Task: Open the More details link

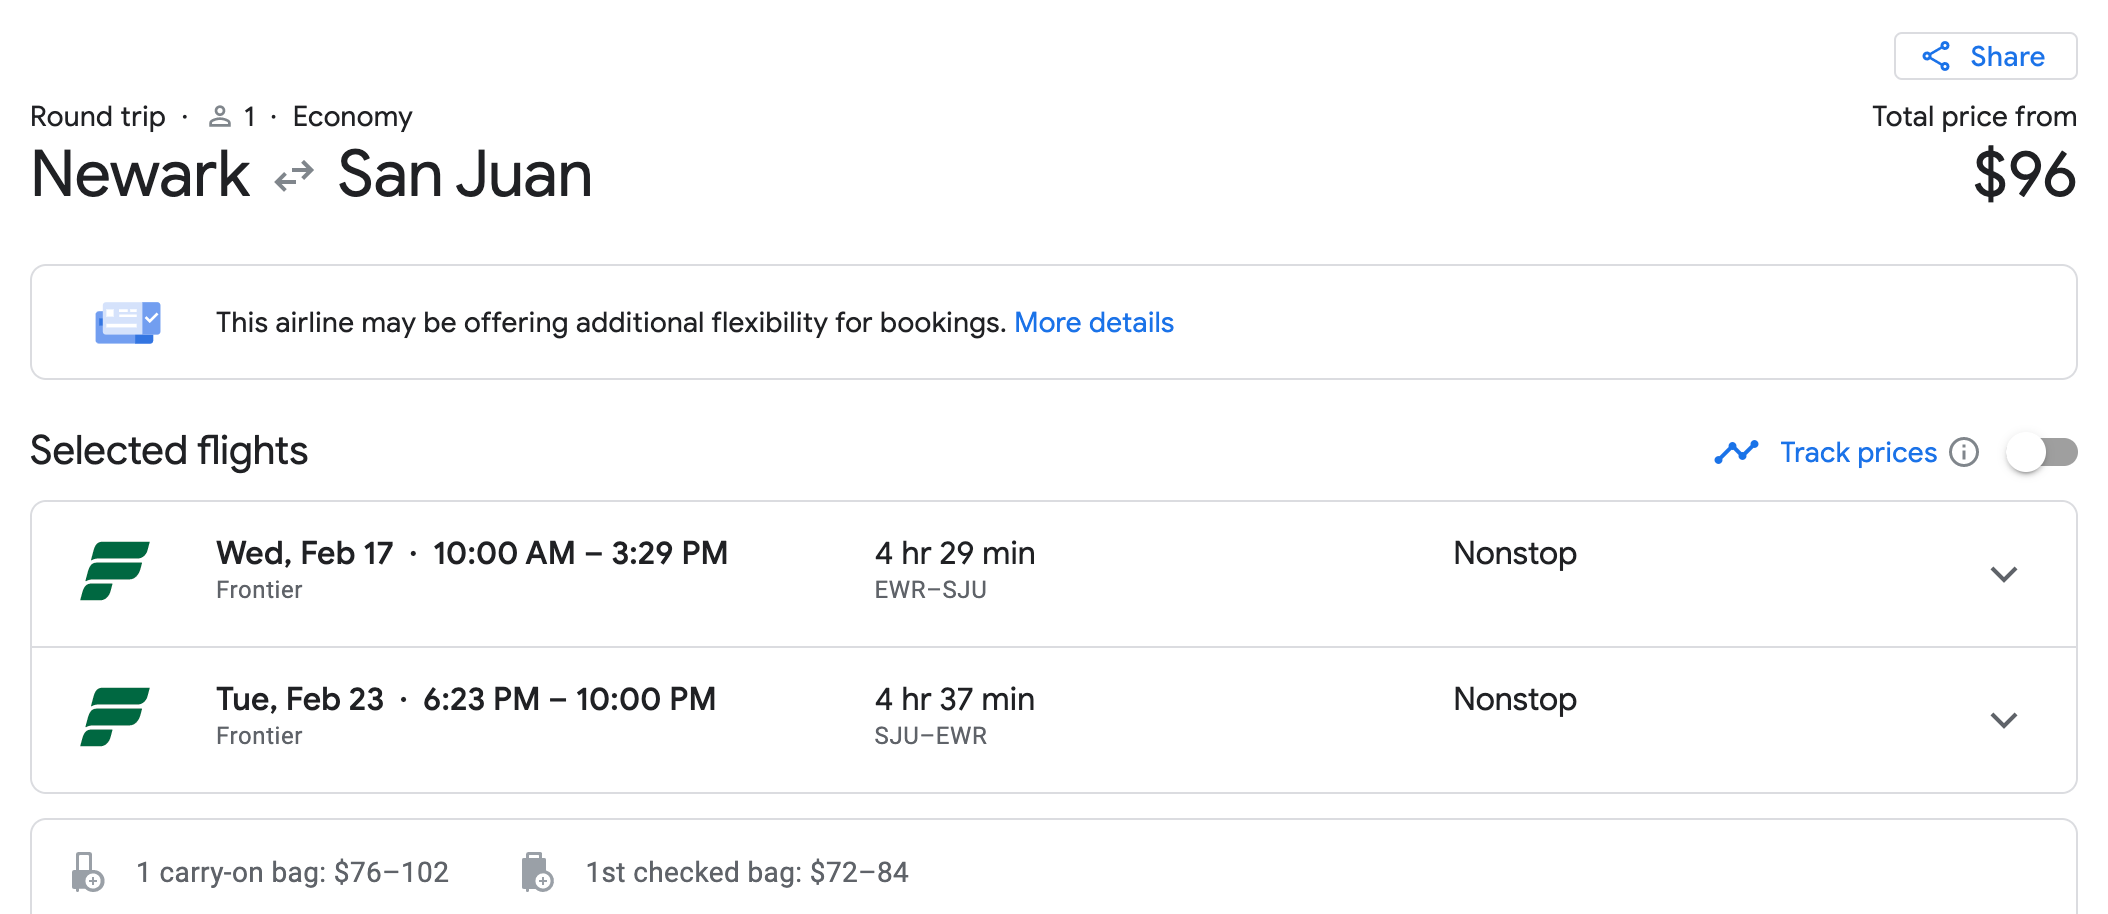Action: pyautogui.click(x=1093, y=322)
